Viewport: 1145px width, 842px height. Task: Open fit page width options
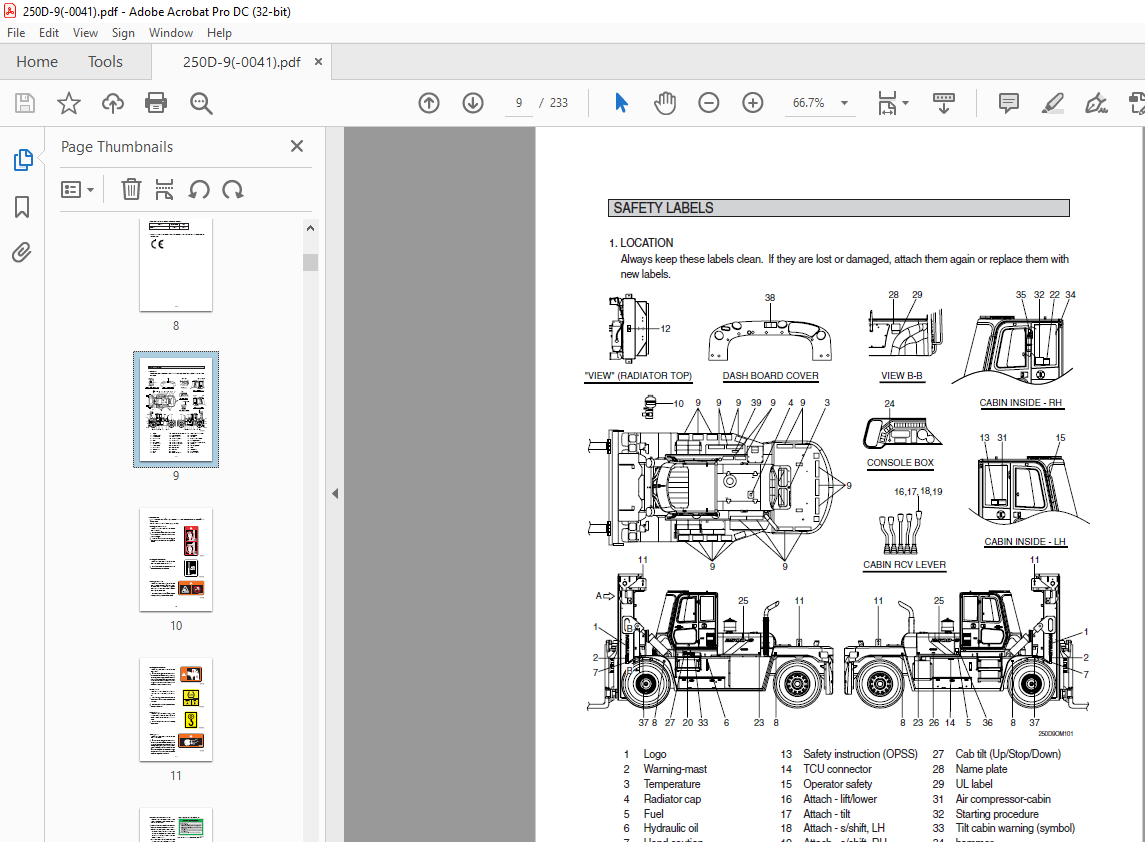[892, 103]
